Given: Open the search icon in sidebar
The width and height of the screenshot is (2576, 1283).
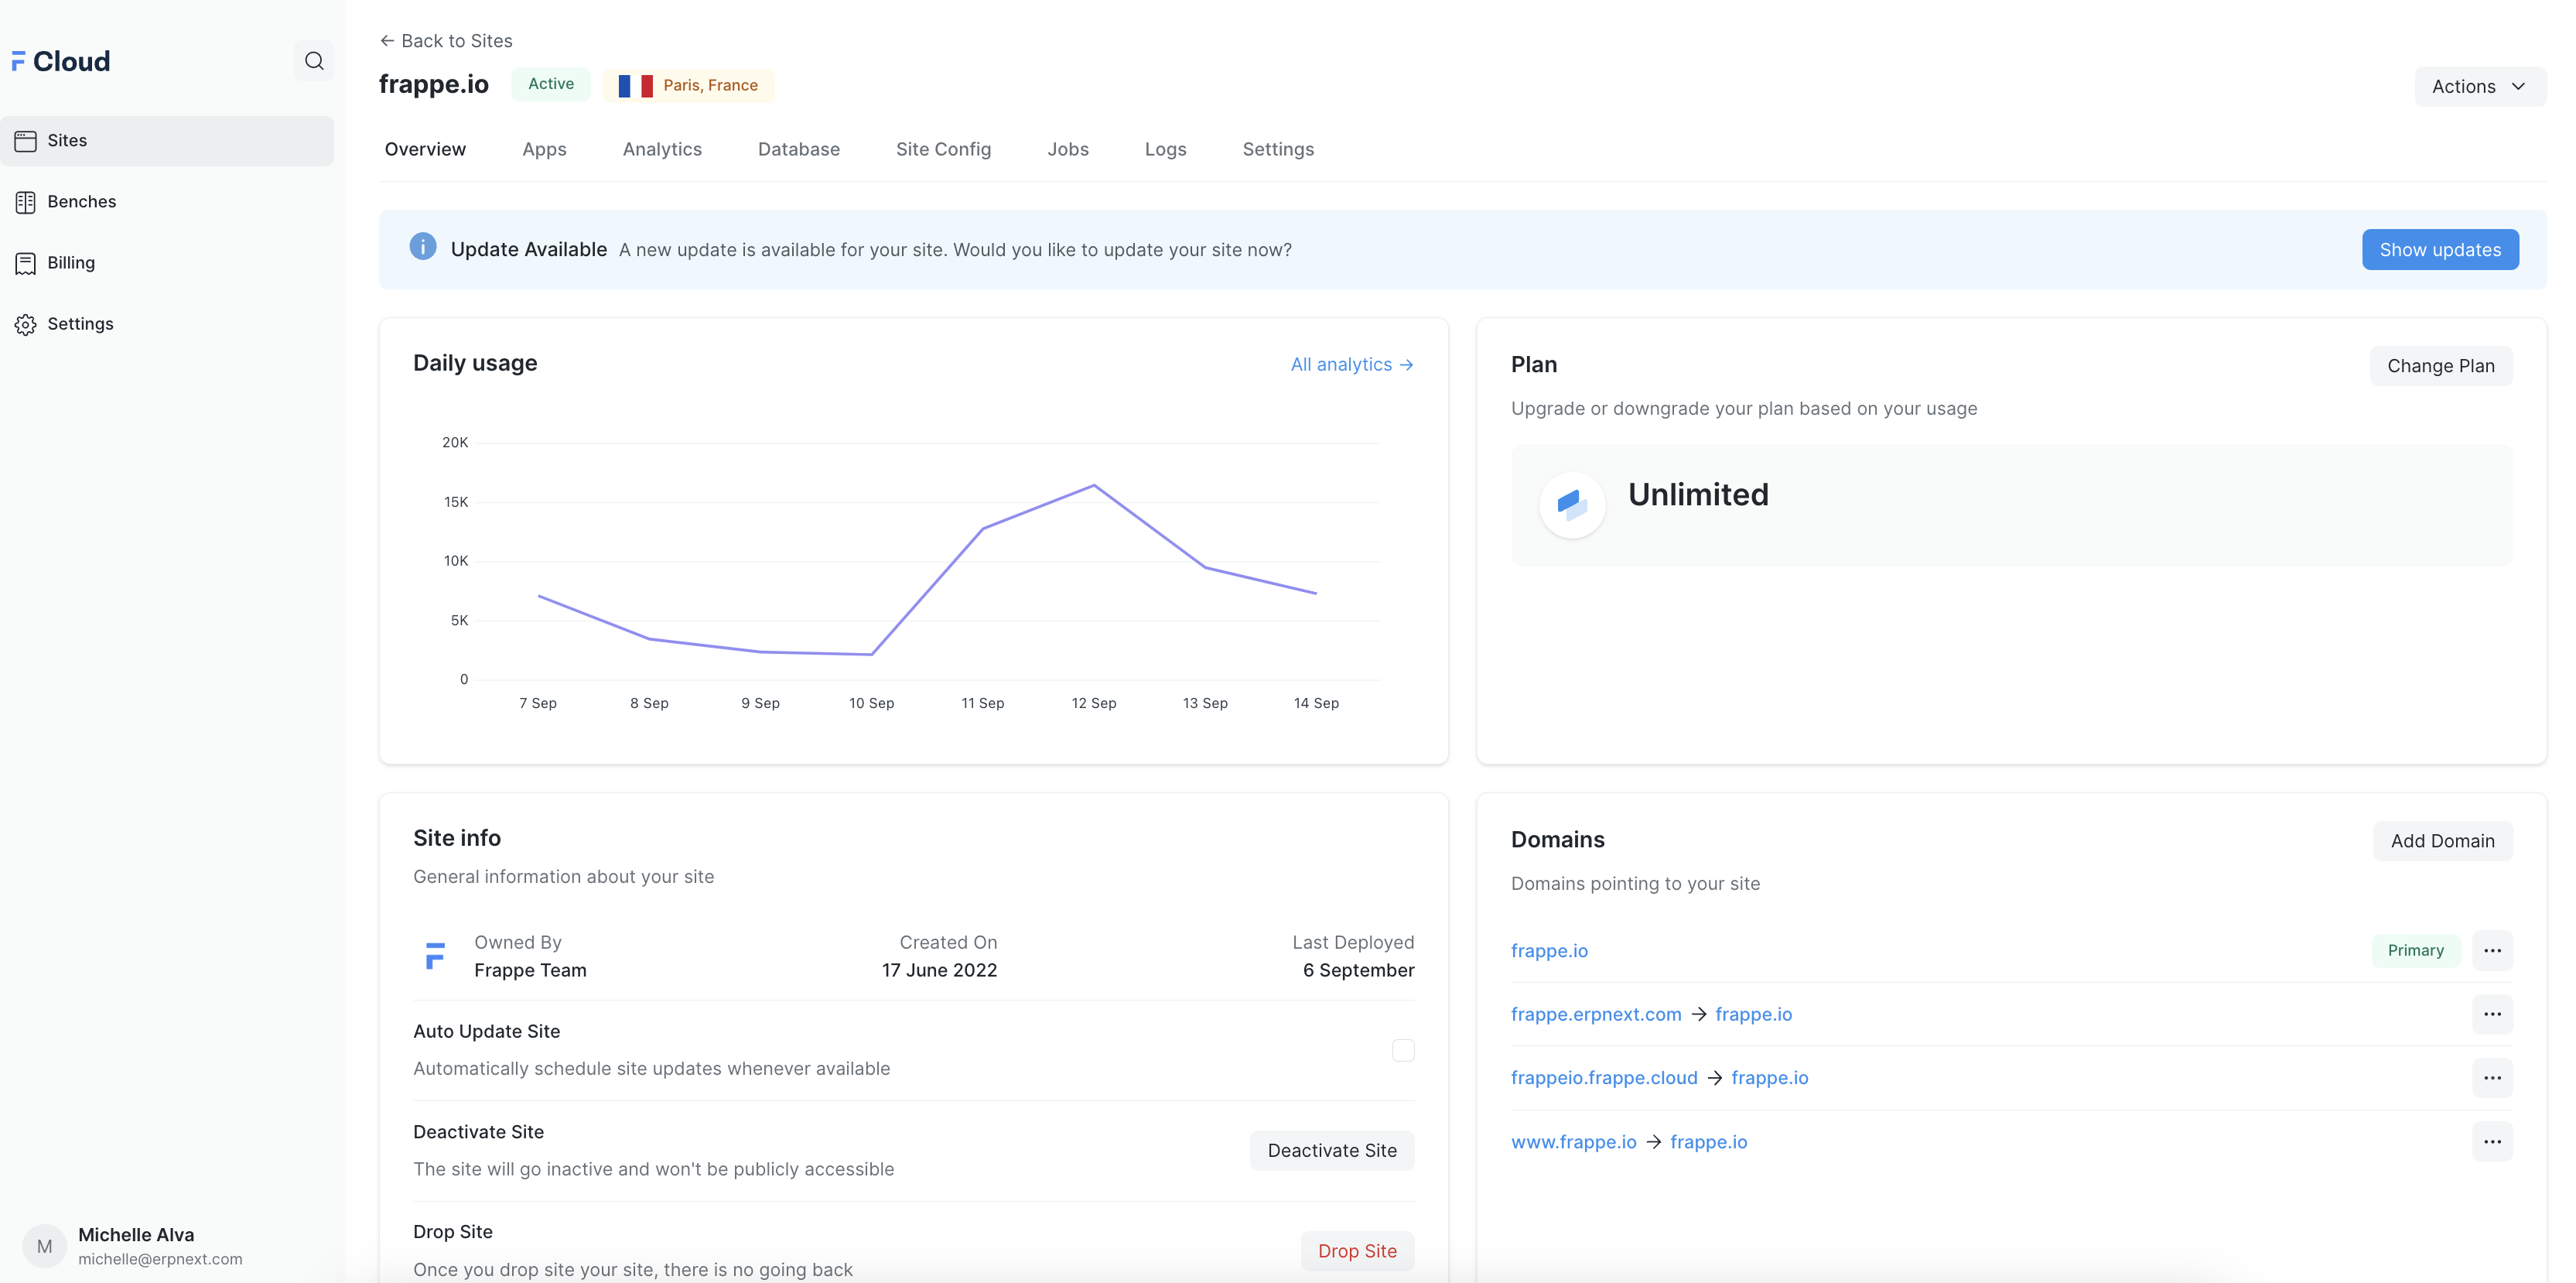Looking at the screenshot, I should 314,61.
